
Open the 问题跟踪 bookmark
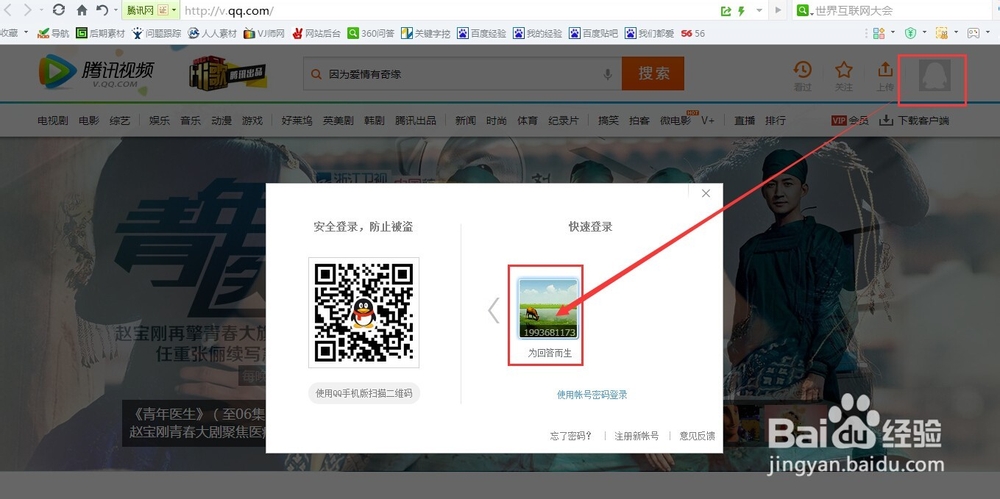click(156, 33)
